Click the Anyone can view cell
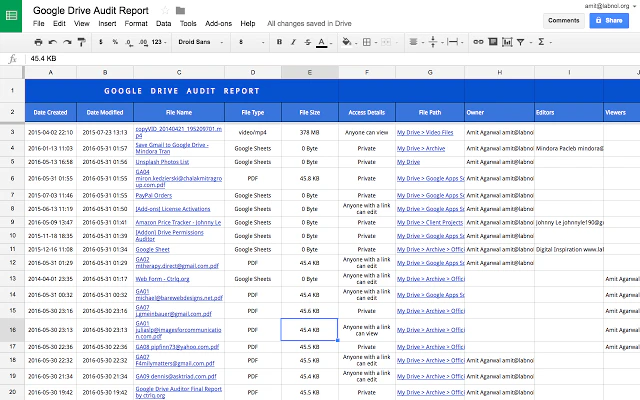The height and width of the screenshot is (400, 640). (x=367, y=133)
